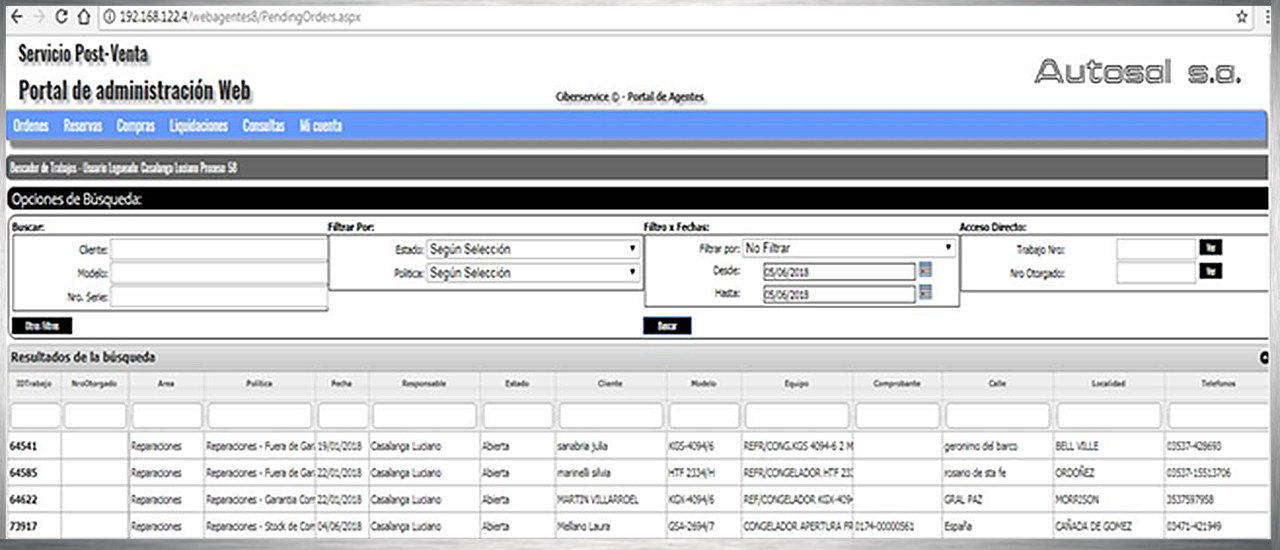This screenshot has height=550, width=1280.
Task: Reload the page with the refresh icon
Action: pyautogui.click(x=61, y=17)
